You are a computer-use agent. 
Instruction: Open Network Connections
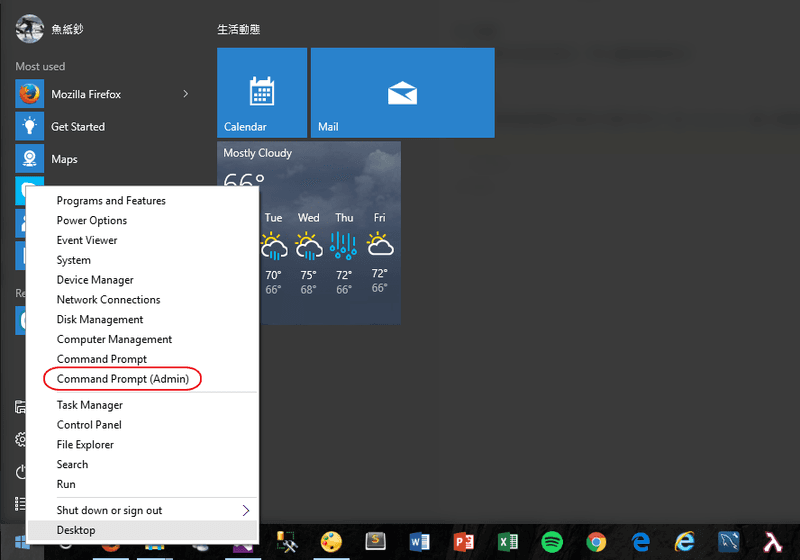pos(108,300)
